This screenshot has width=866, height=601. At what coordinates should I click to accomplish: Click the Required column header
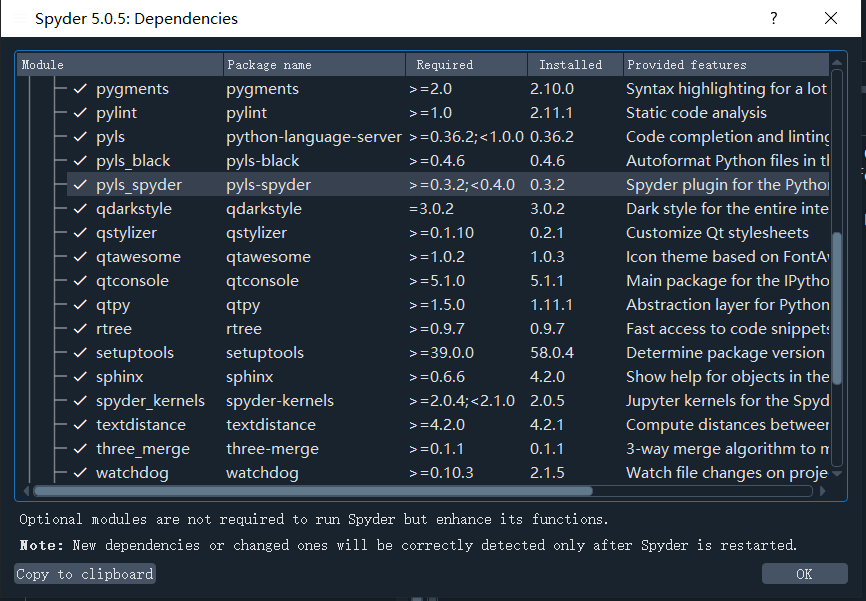coord(467,65)
